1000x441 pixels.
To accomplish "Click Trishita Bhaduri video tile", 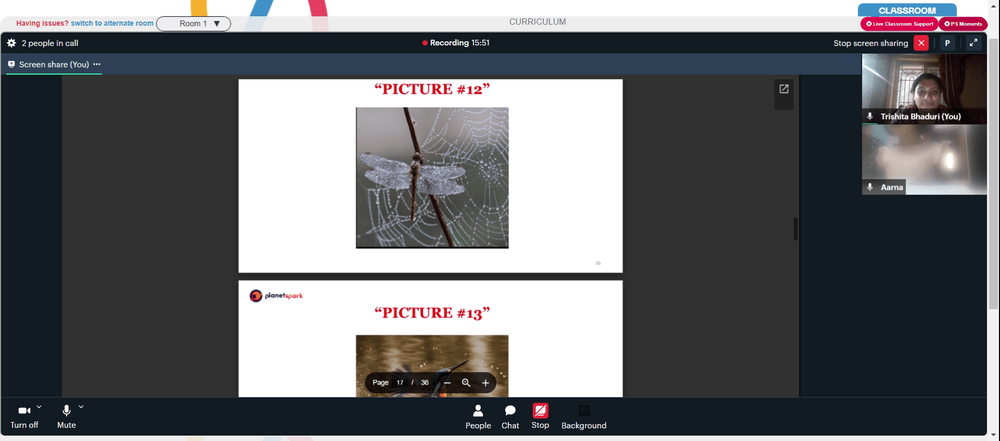I will tap(924, 88).
